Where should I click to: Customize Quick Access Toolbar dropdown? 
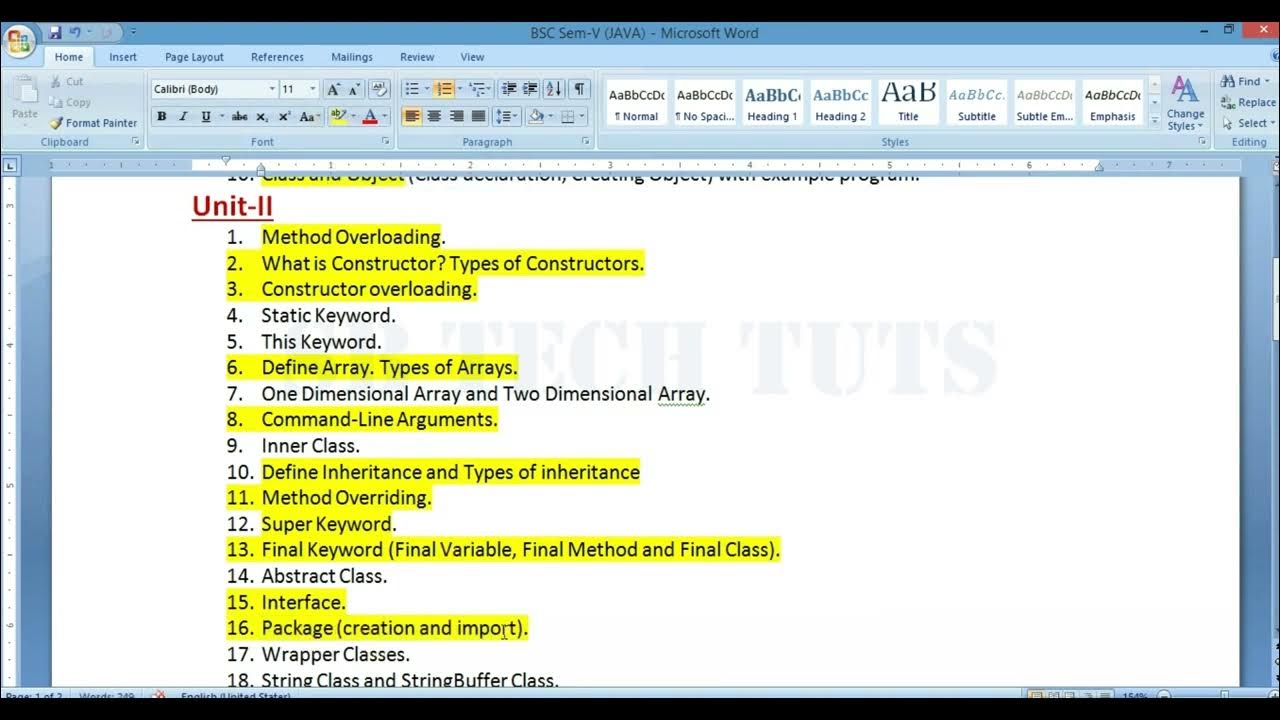[134, 33]
